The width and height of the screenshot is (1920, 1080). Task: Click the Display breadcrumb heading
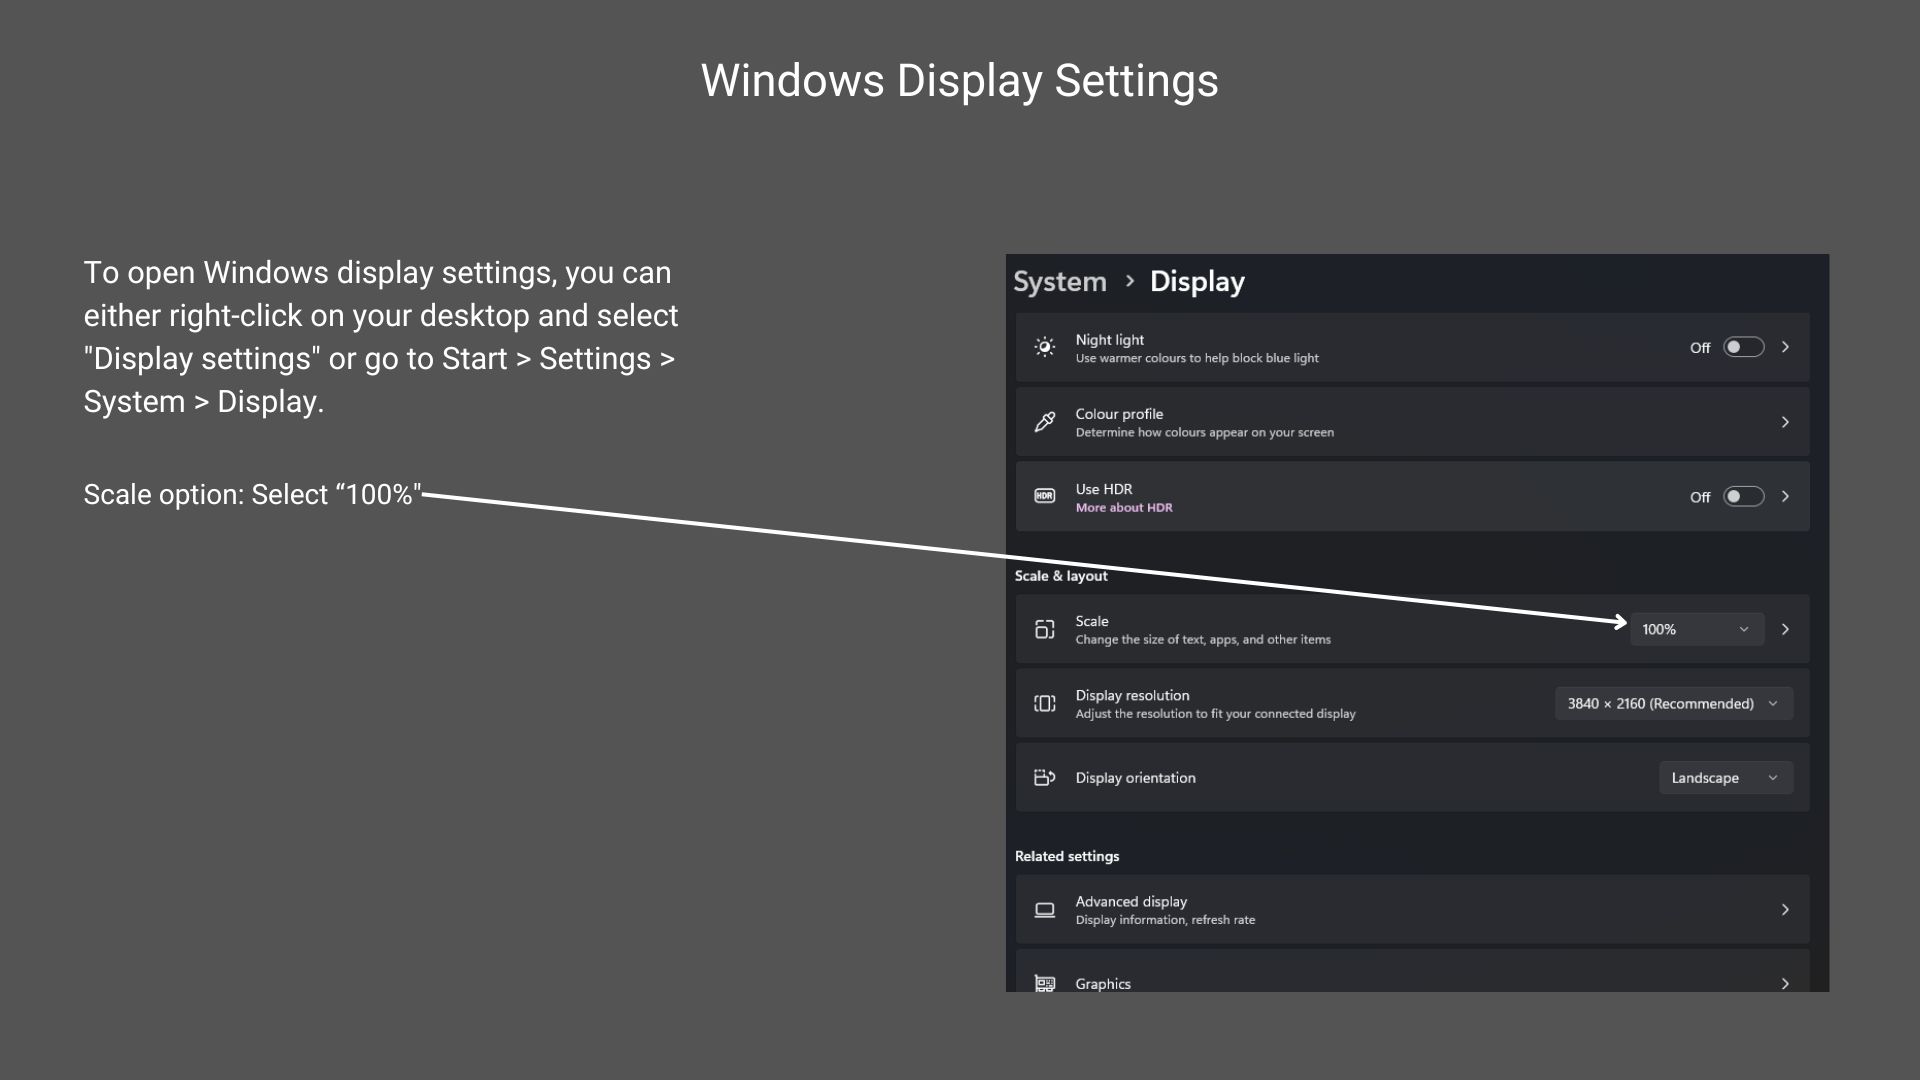point(1197,282)
